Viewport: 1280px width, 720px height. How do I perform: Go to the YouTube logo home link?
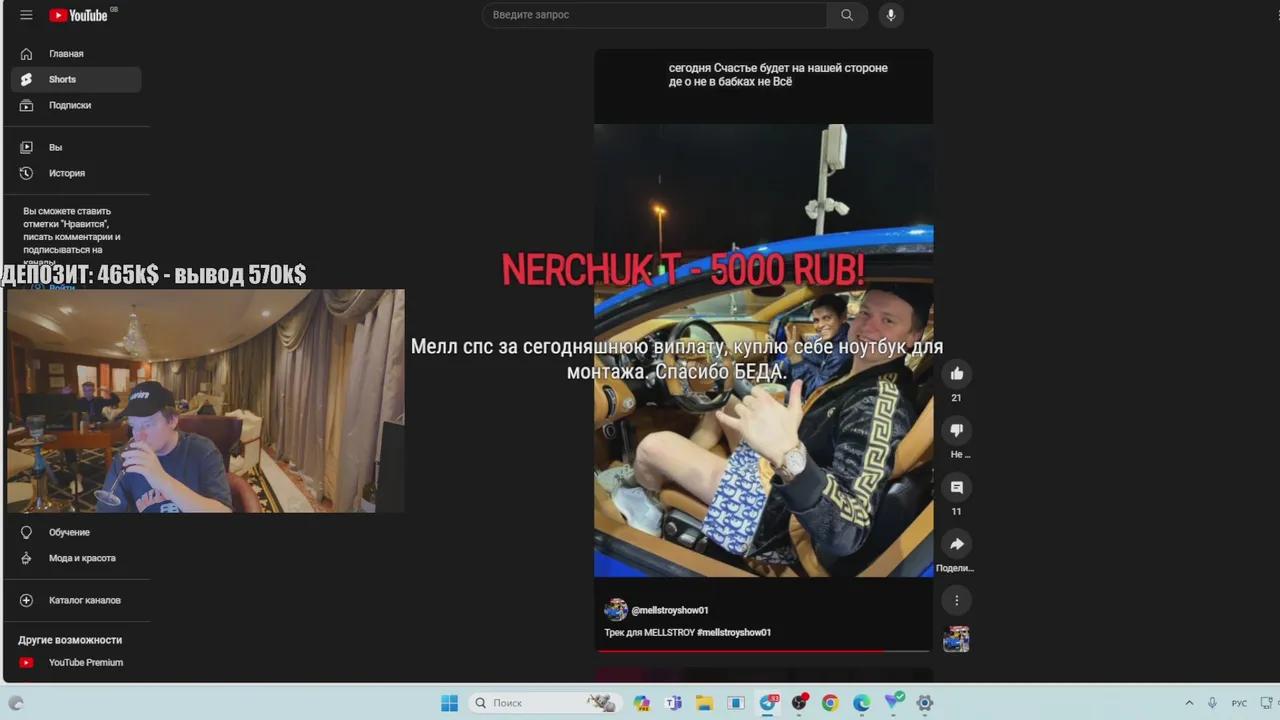pos(78,15)
